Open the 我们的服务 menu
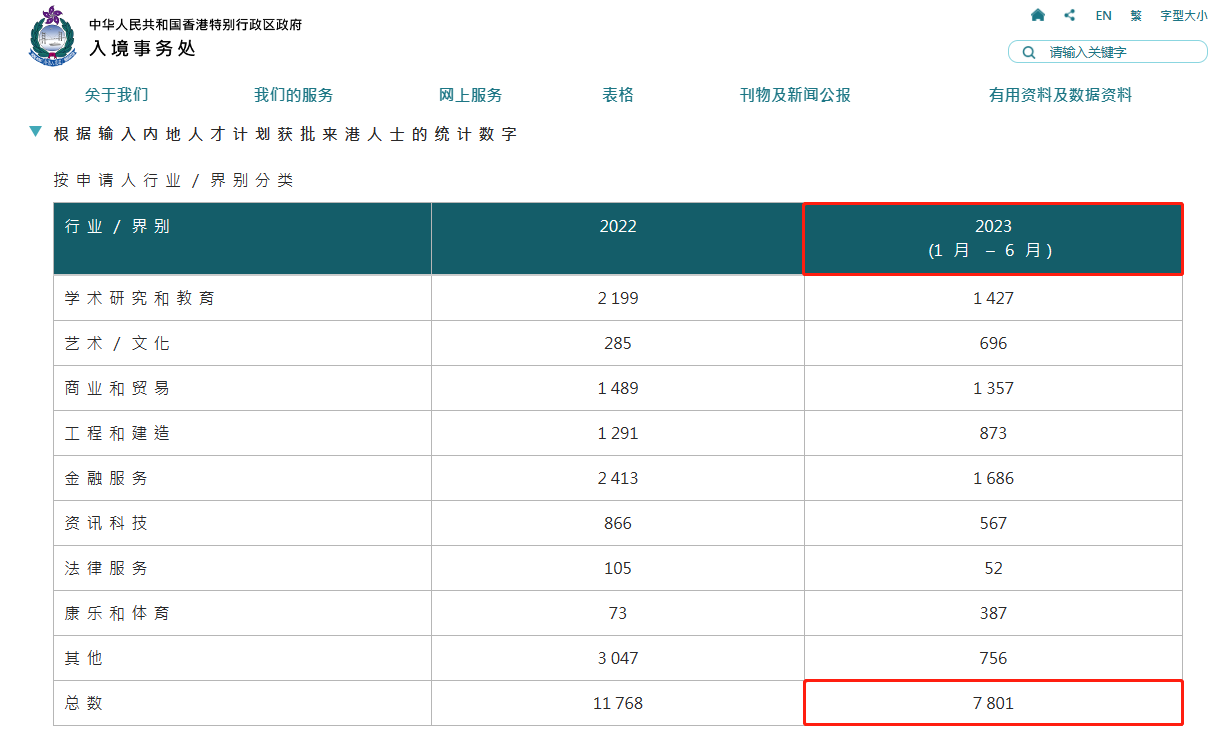The image size is (1232, 736). [293, 95]
